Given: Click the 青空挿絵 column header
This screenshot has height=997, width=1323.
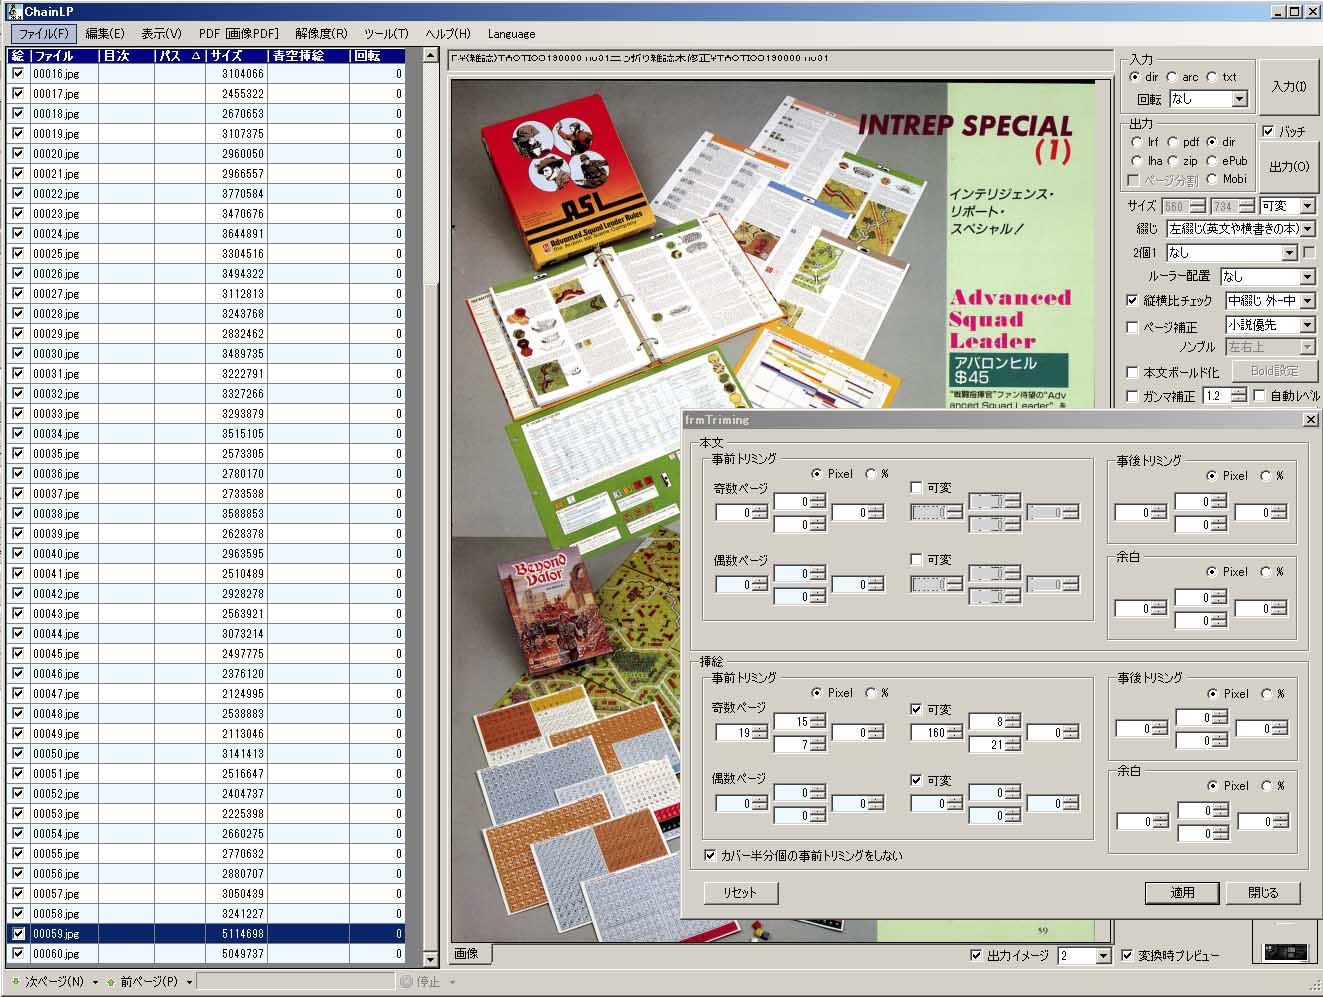Looking at the screenshot, I should pyautogui.click(x=308, y=55).
